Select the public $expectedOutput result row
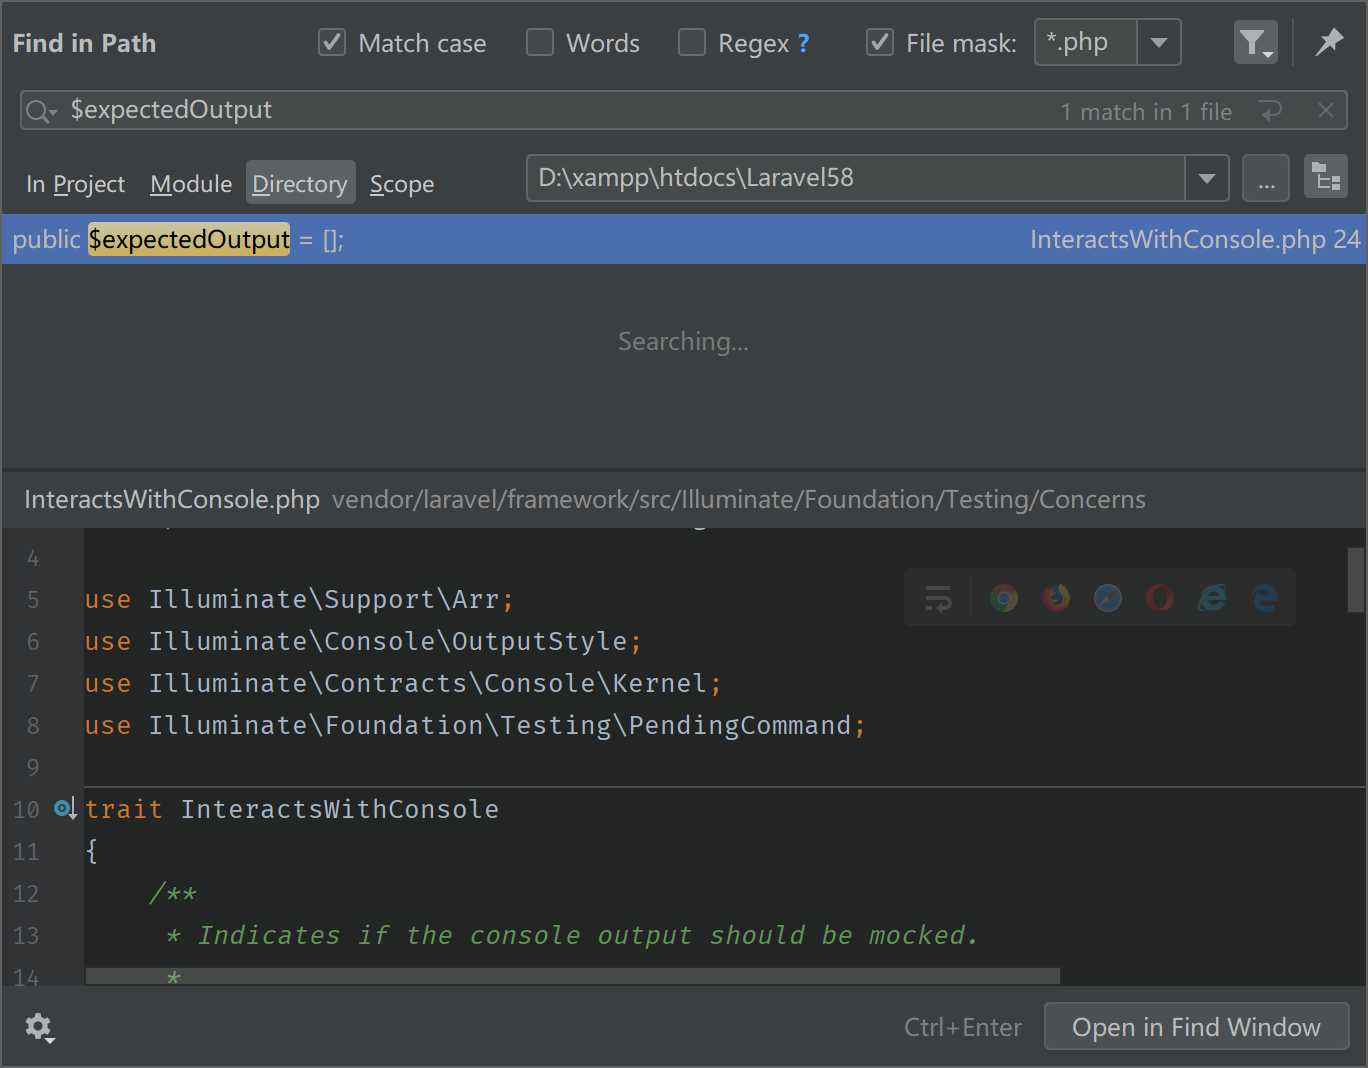Viewport: 1368px width, 1068px height. [684, 239]
